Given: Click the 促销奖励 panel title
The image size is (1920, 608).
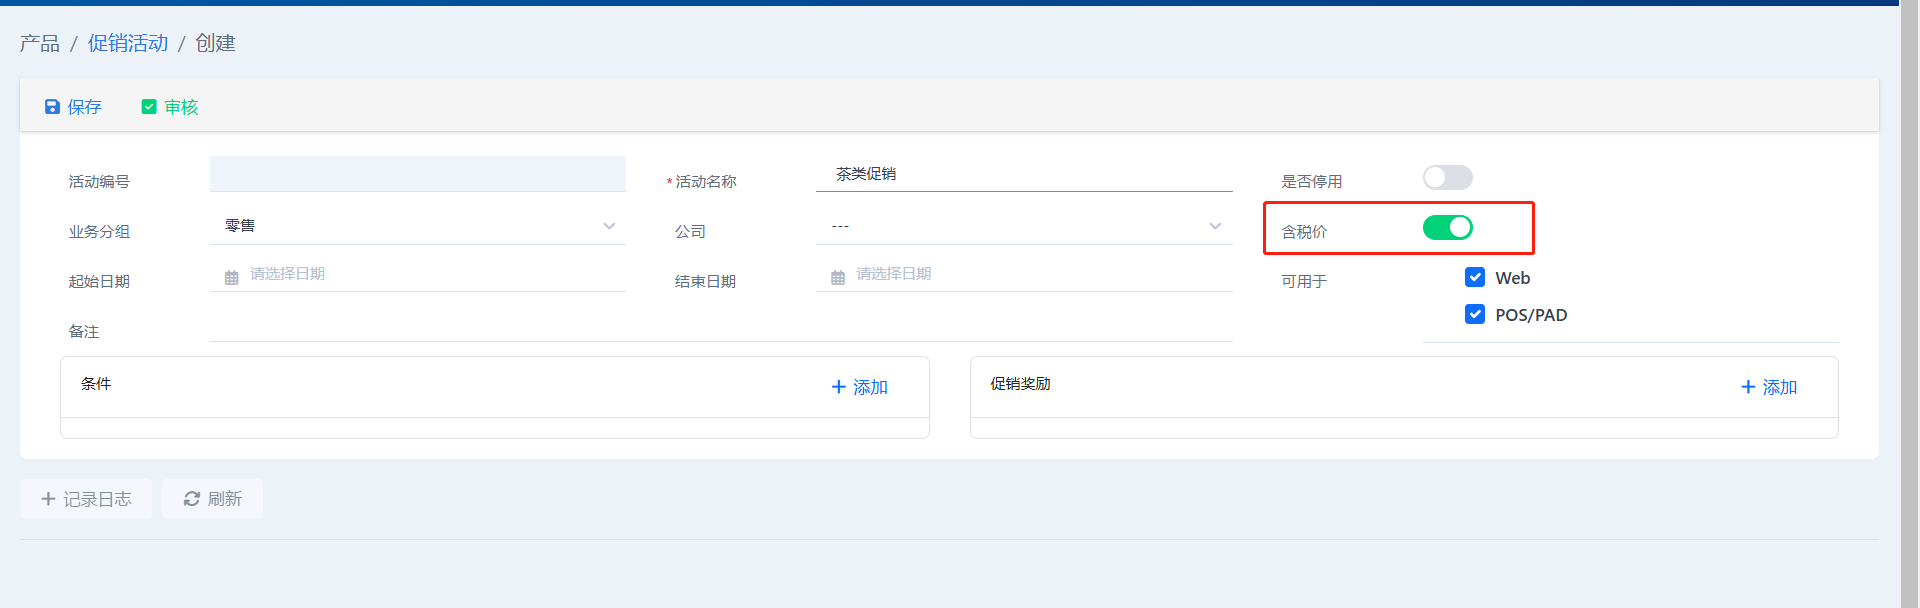Looking at the screenshot, I should pyautogui.click(x=1020, y=384).
